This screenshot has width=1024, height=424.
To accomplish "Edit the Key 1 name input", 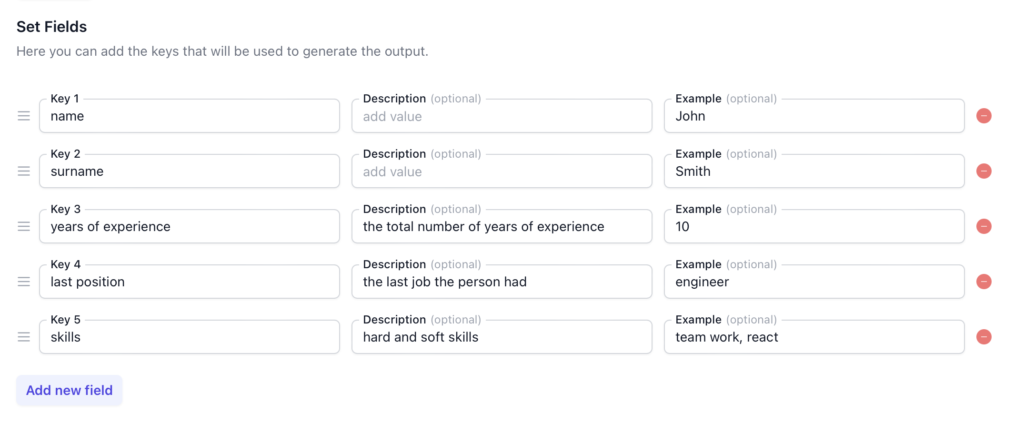I will (x=190, y=117).
